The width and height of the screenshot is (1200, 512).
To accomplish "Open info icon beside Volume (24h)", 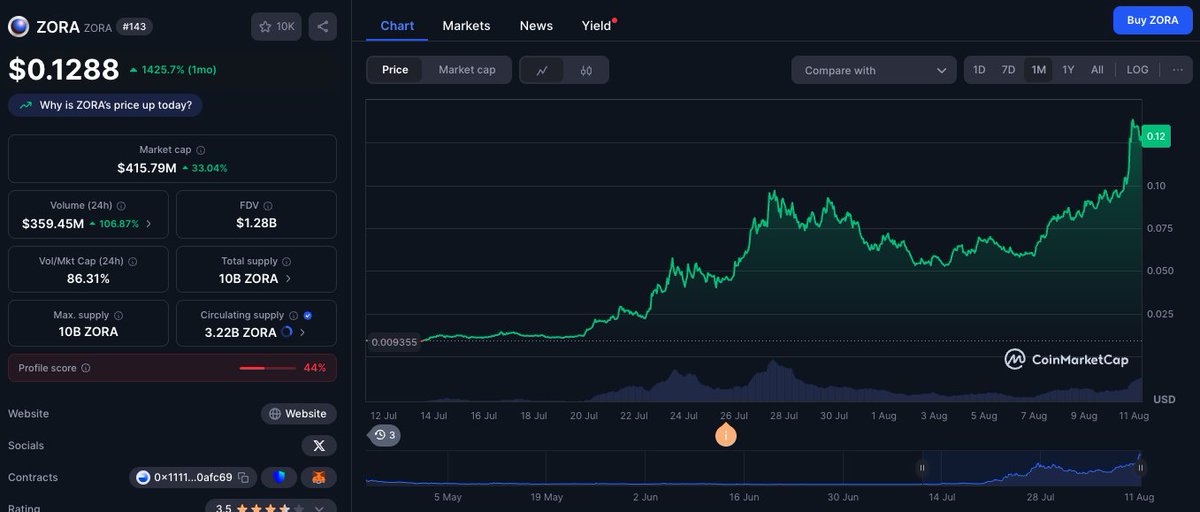I will 120,205.
